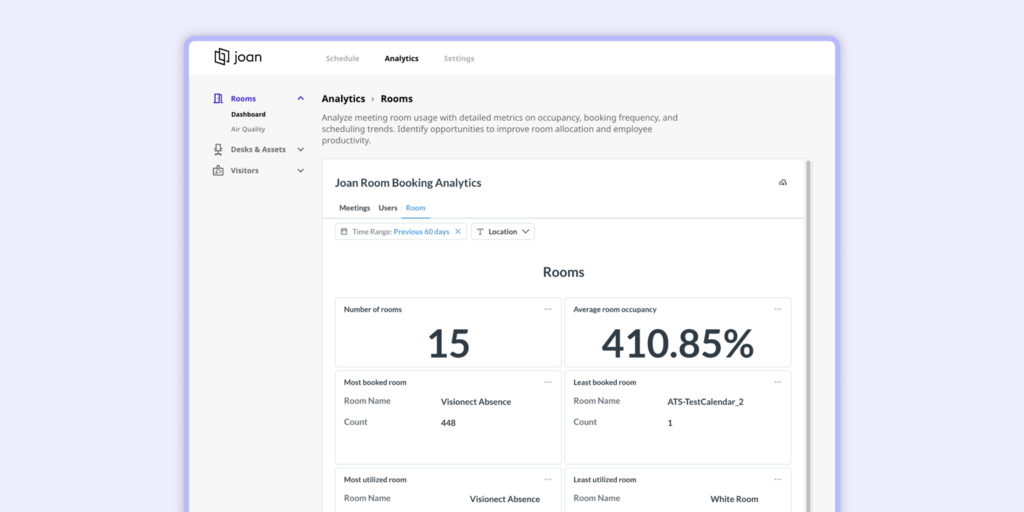Click the dashboard vertical scrollbar
This screenshot has height=512, width=1024.
(808, 335)
